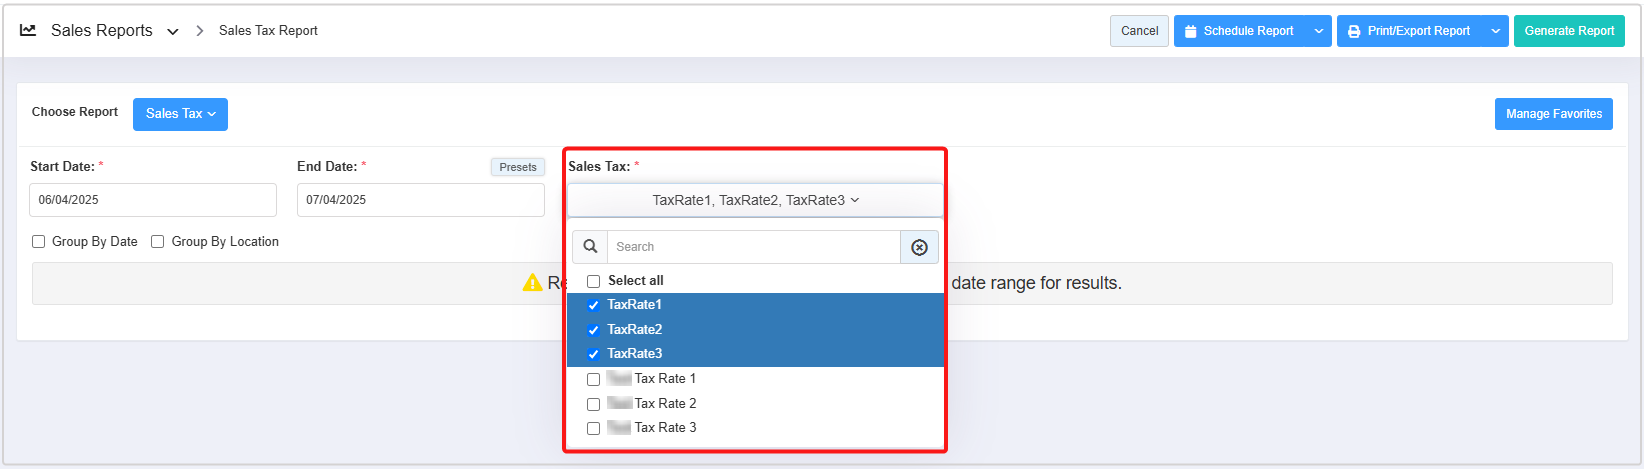The width and height of the screenshot is (1644, 469).
Task: Clear search with the circled X icon
Action: pyautogui.click(x=919, y=247)
